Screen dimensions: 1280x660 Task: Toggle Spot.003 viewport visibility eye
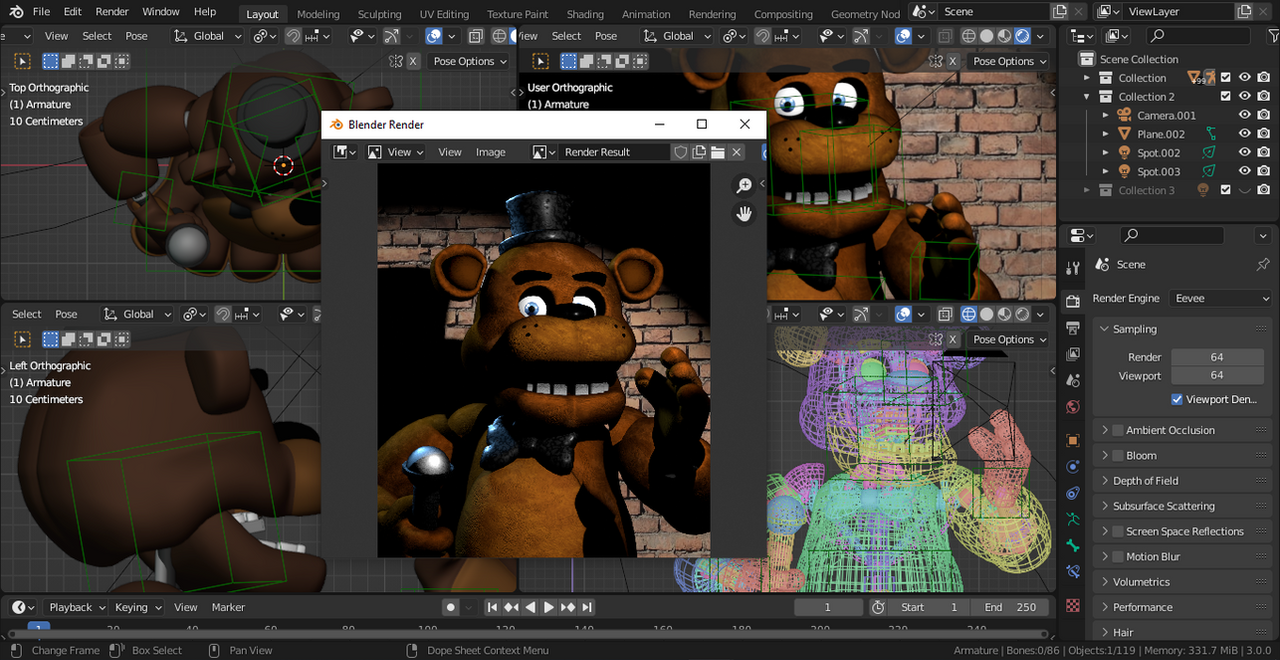[x=1245, y=171]
